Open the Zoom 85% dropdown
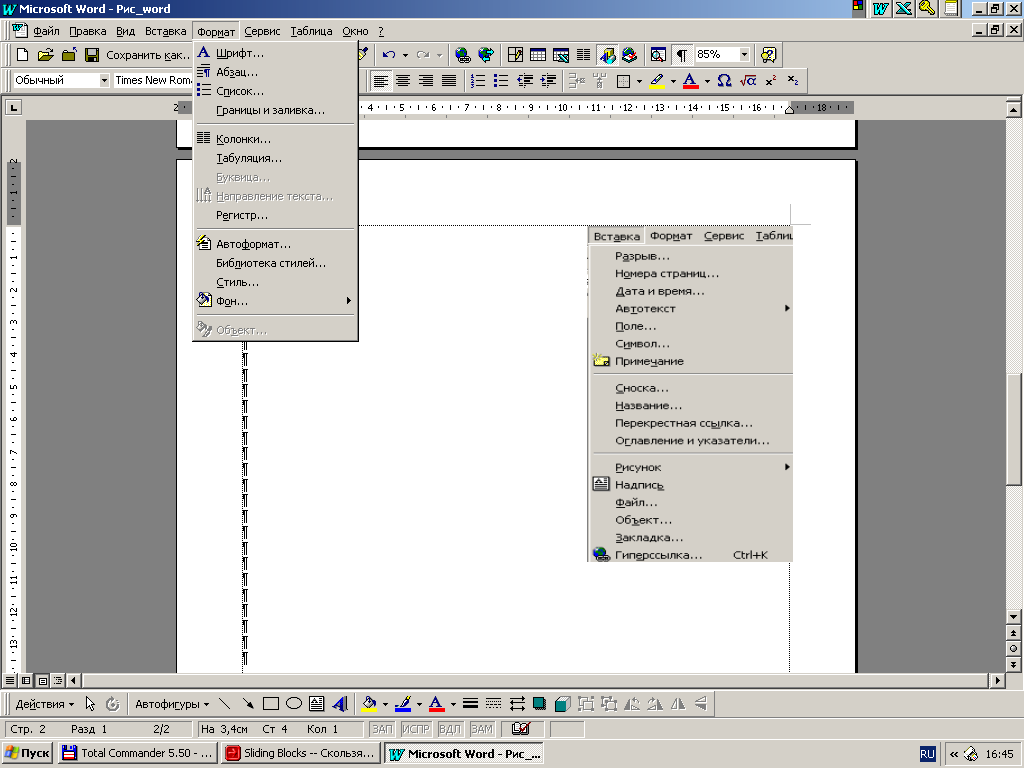Image resolution: width=1024 pixels, height=768 pixels. tap(744, 54)
